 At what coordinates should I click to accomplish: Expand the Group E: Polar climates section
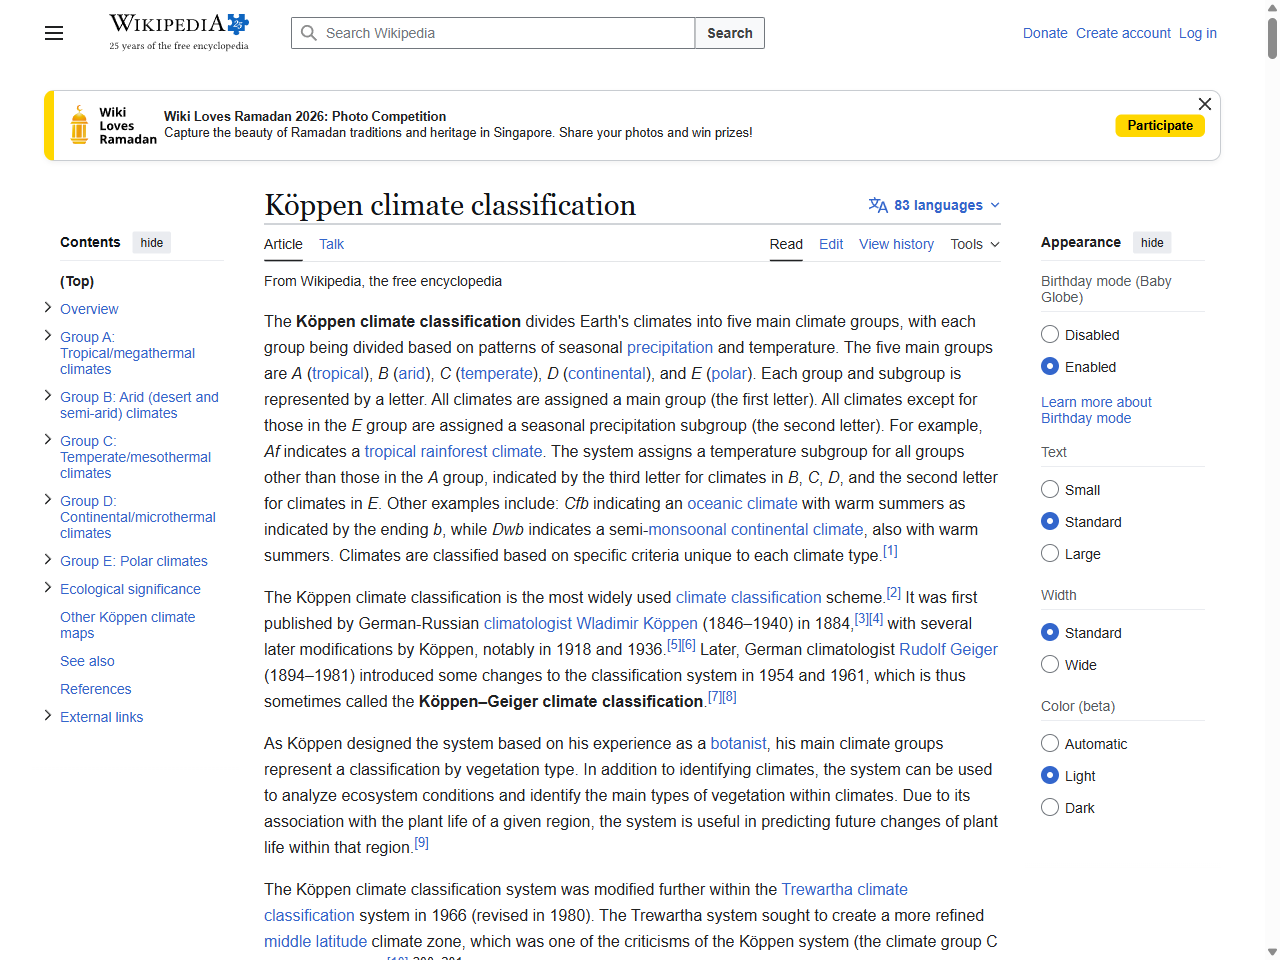(47, 561)
